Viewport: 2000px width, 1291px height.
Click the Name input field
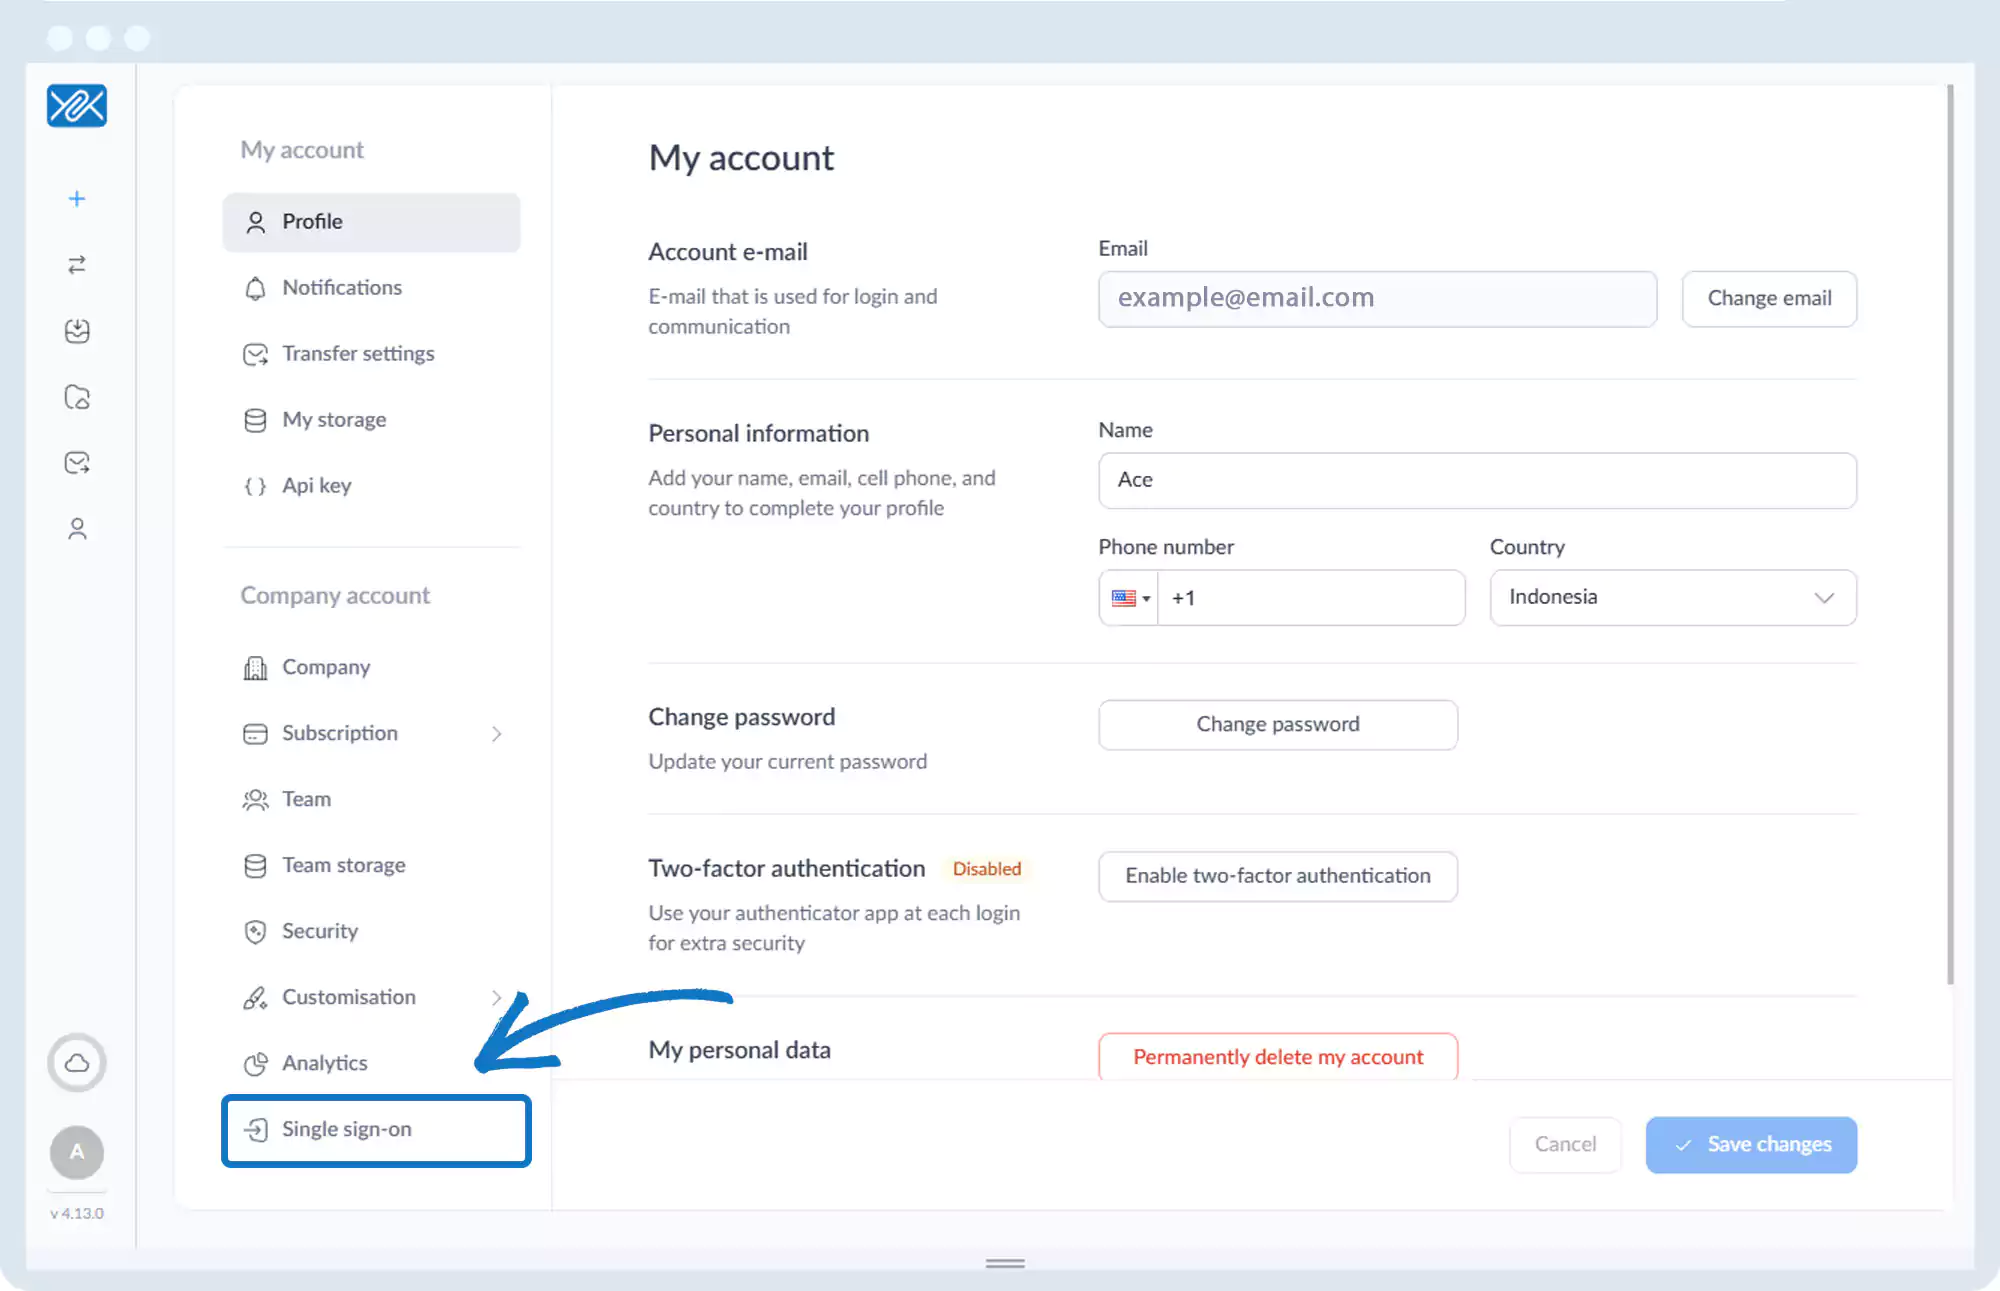(x=1476, y=480)
